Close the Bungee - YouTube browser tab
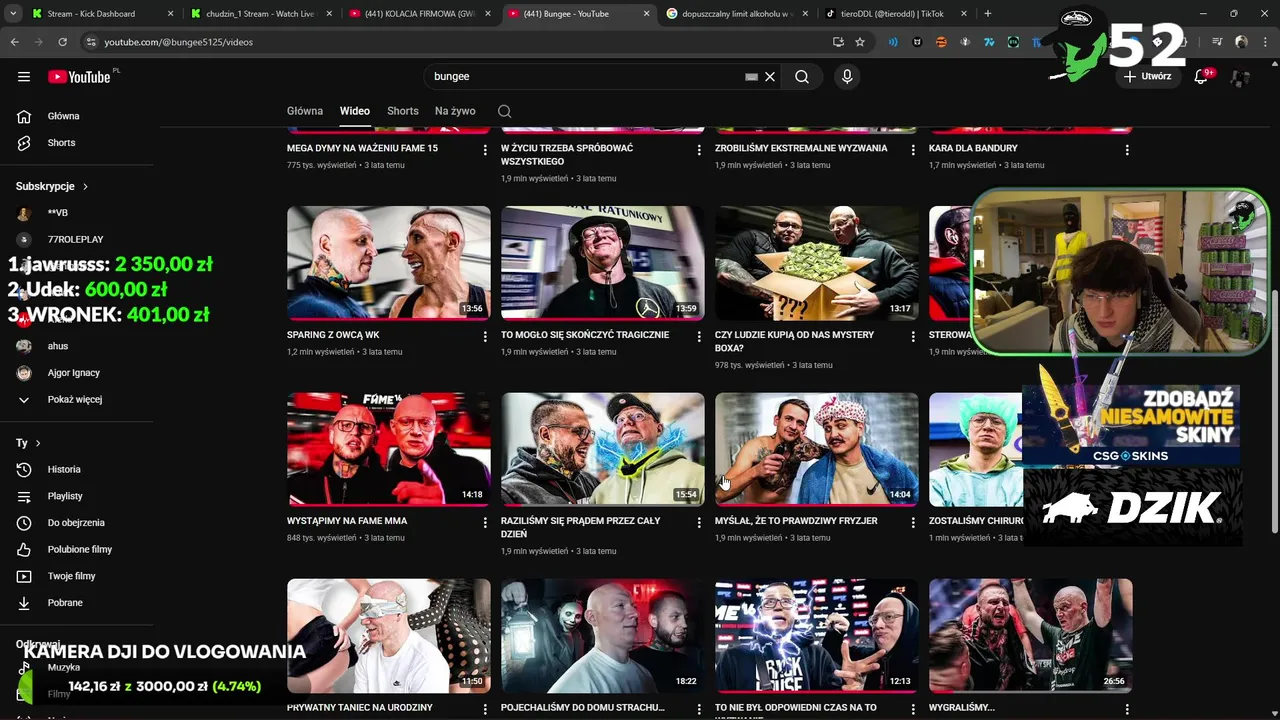The width and height of the screenshot is (1280, 720). (x=646, y=14)
